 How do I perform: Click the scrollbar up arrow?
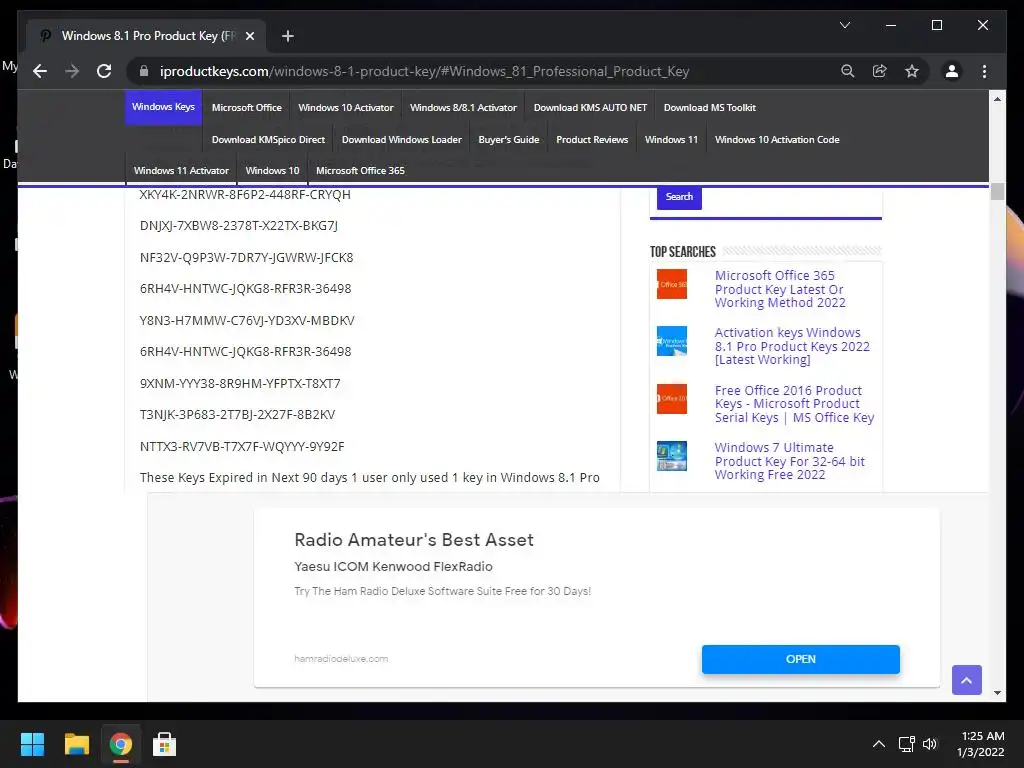point(997,99)
